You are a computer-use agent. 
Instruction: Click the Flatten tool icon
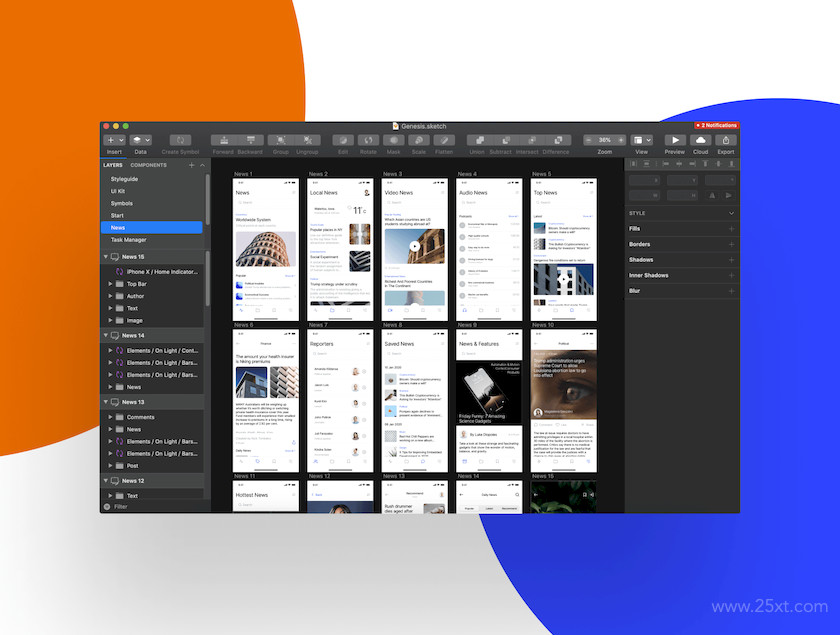[444, 140]
